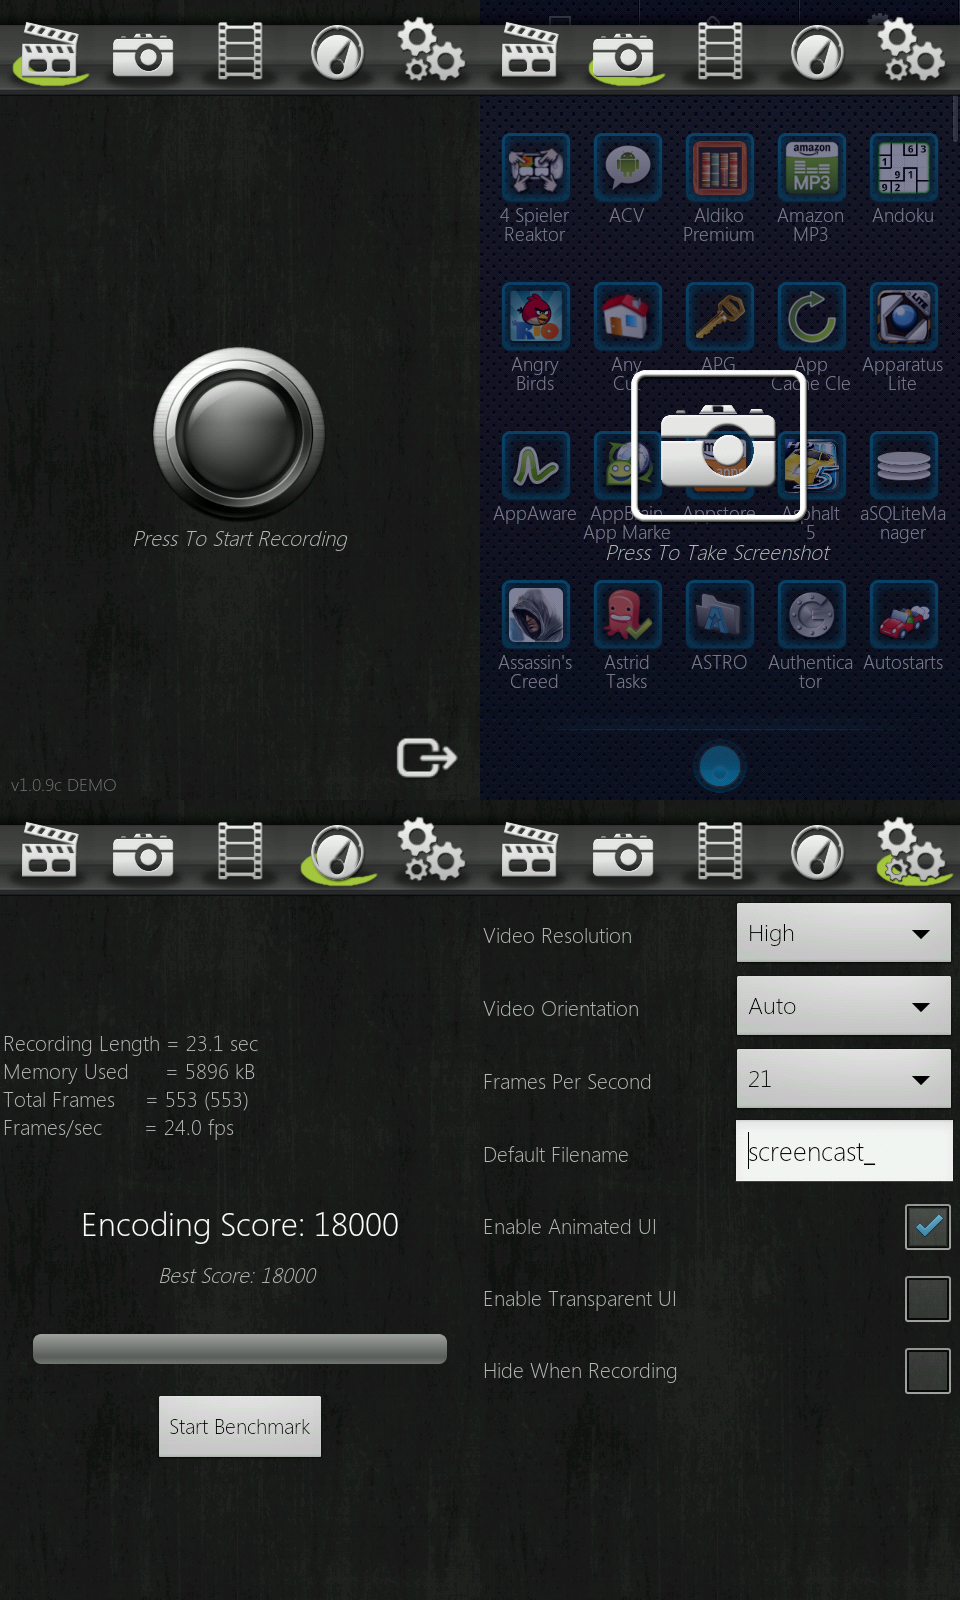
Task: Open the Angry Birds app icon
Action: [x=536, y=317]
